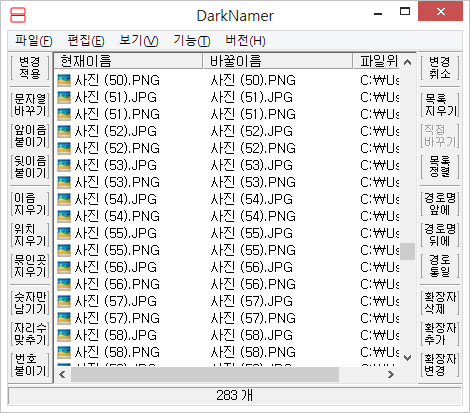Image resolution: width=470 pixels, height=413 pixels.
Task: Remove extension with 확장자 삭제
Action: coord(440,303)
